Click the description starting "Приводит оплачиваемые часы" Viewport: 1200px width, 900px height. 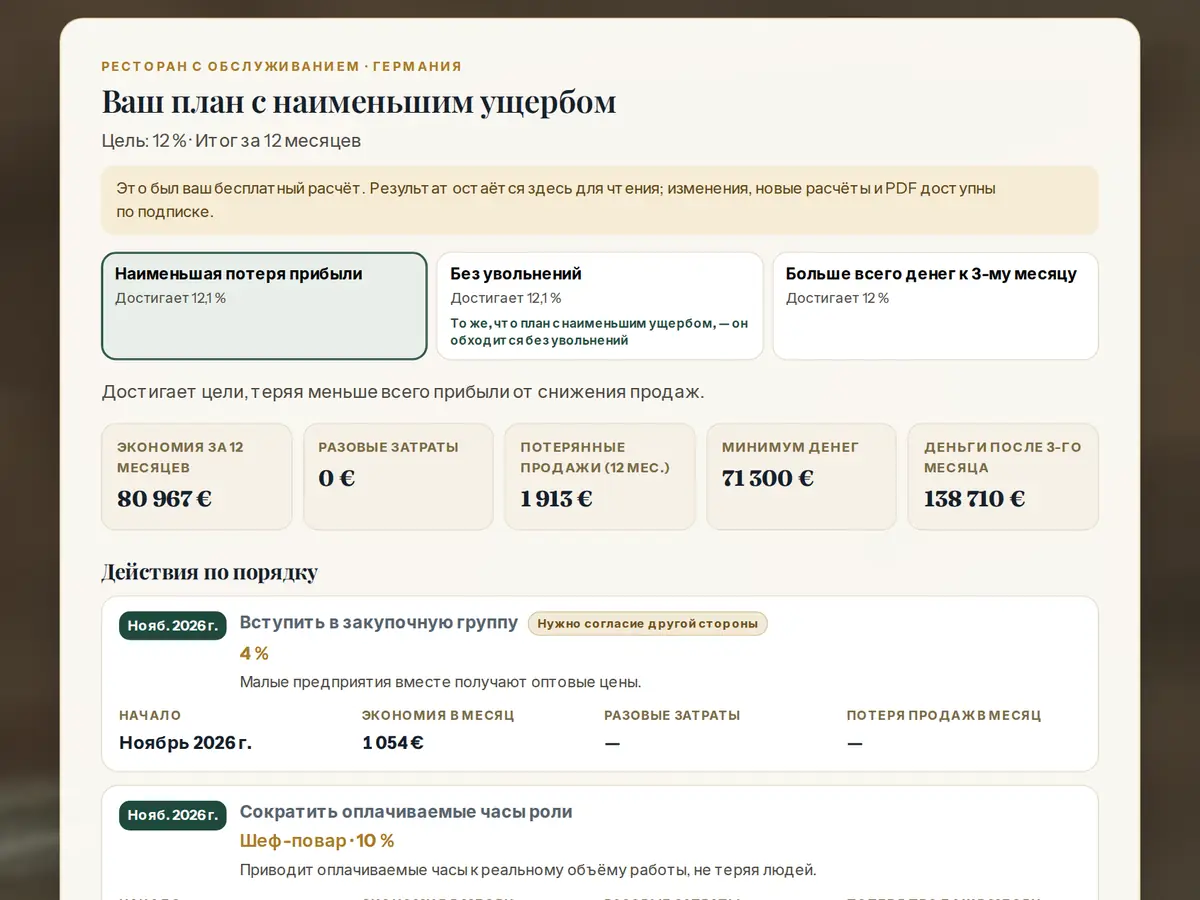(x=528, y=870)
